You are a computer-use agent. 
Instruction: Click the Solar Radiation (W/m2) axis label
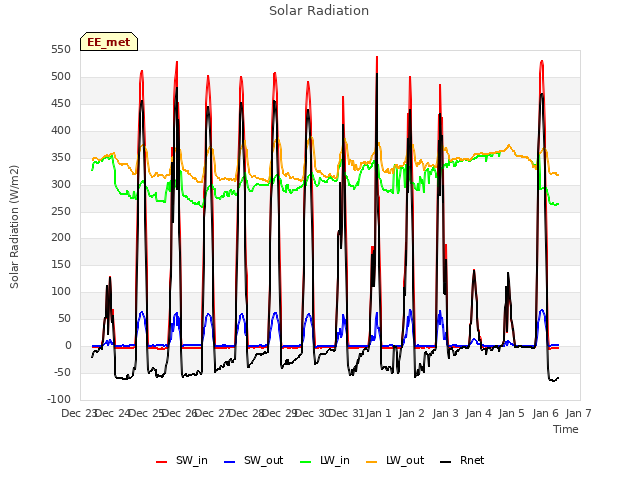point(14,227)
